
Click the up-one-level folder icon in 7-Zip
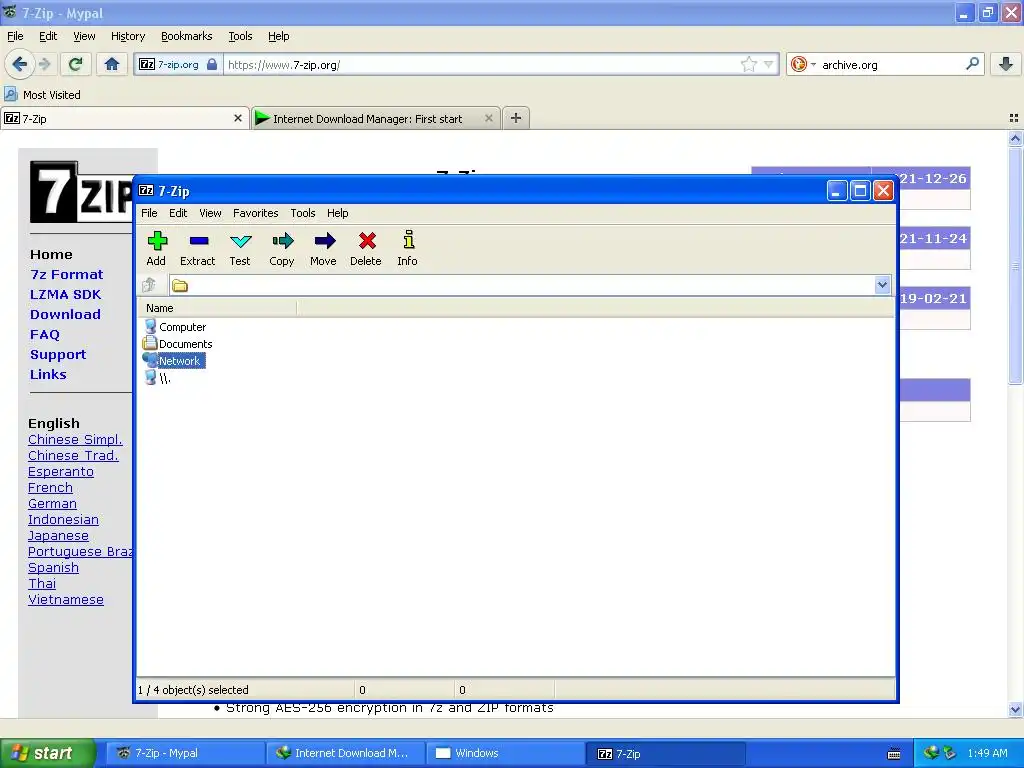149,285
